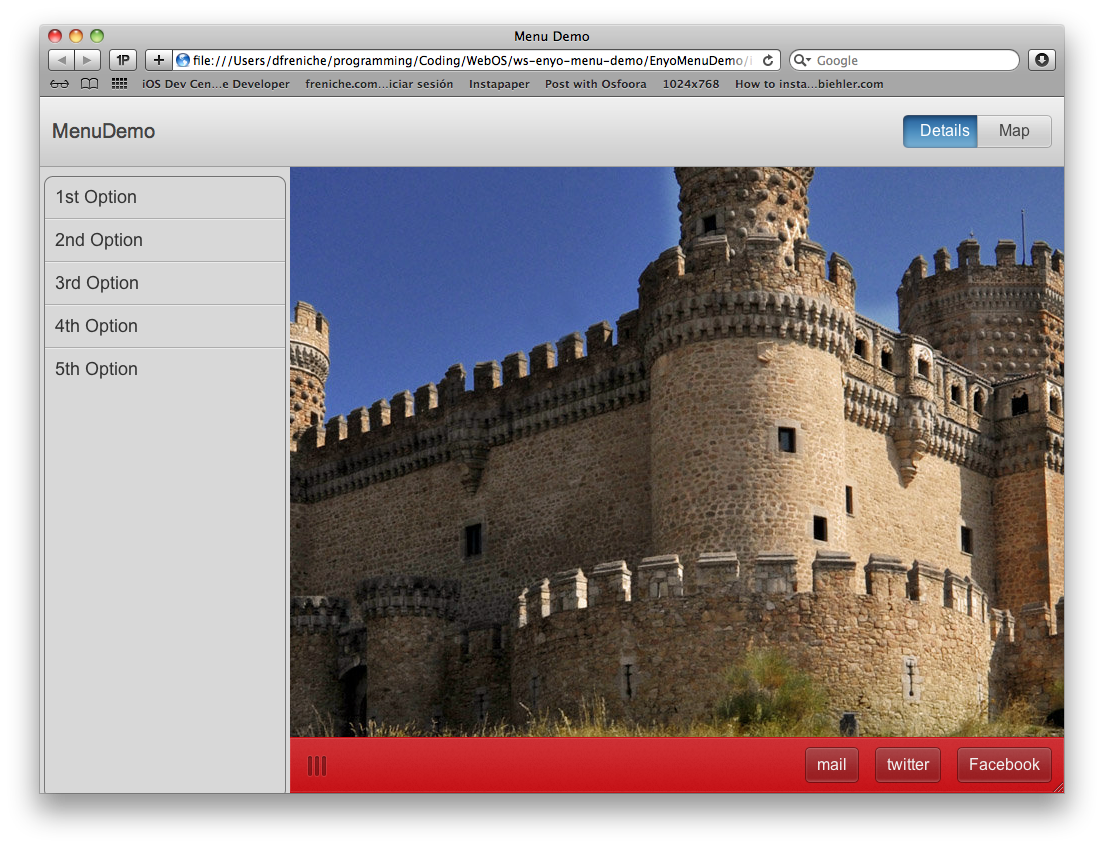Click the plus add bookmark button
The height and width of the screenshot is (848, 1104).
pos(158,60)
